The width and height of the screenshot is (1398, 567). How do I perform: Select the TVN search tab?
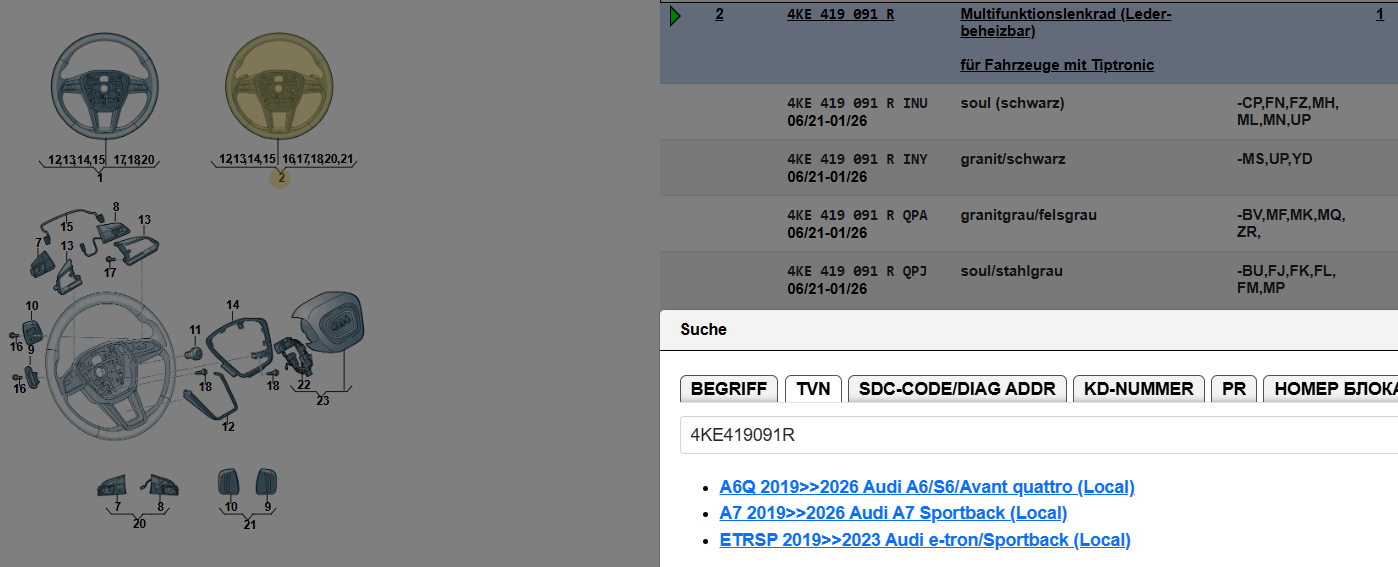pyautogui.click(x=813, y=389)
